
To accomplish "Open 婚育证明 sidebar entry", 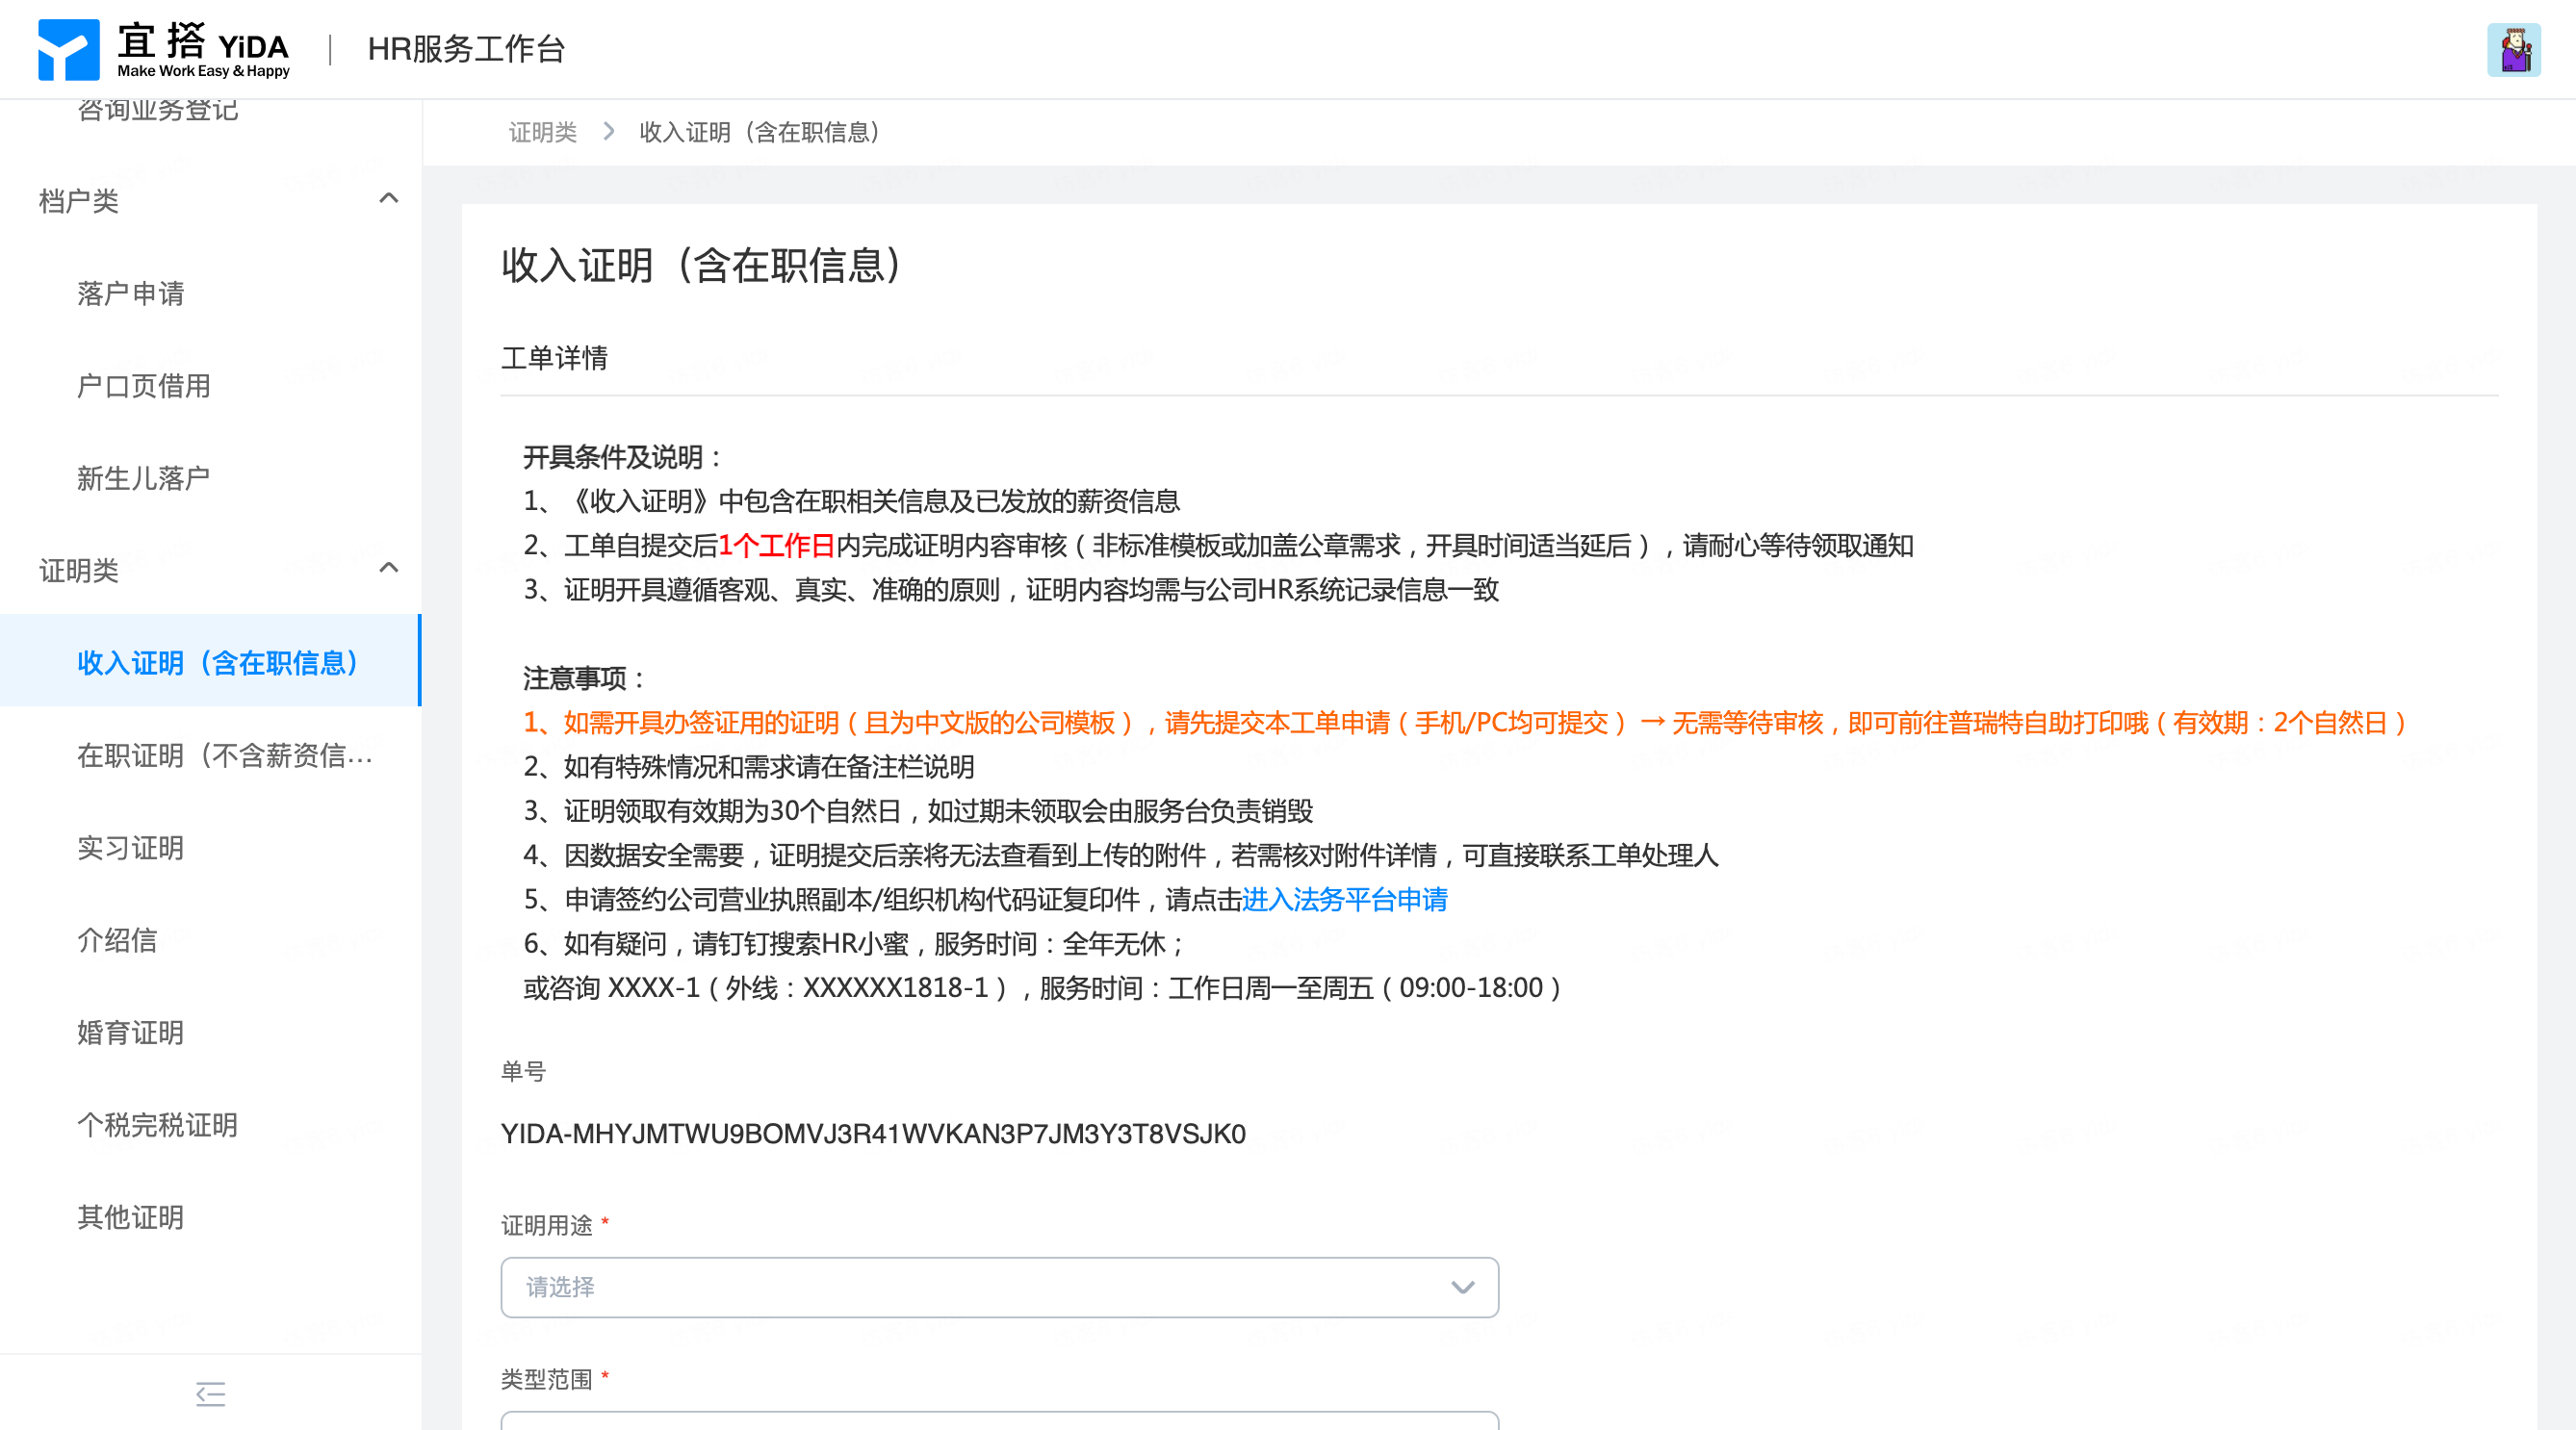I will (131, 1032).
